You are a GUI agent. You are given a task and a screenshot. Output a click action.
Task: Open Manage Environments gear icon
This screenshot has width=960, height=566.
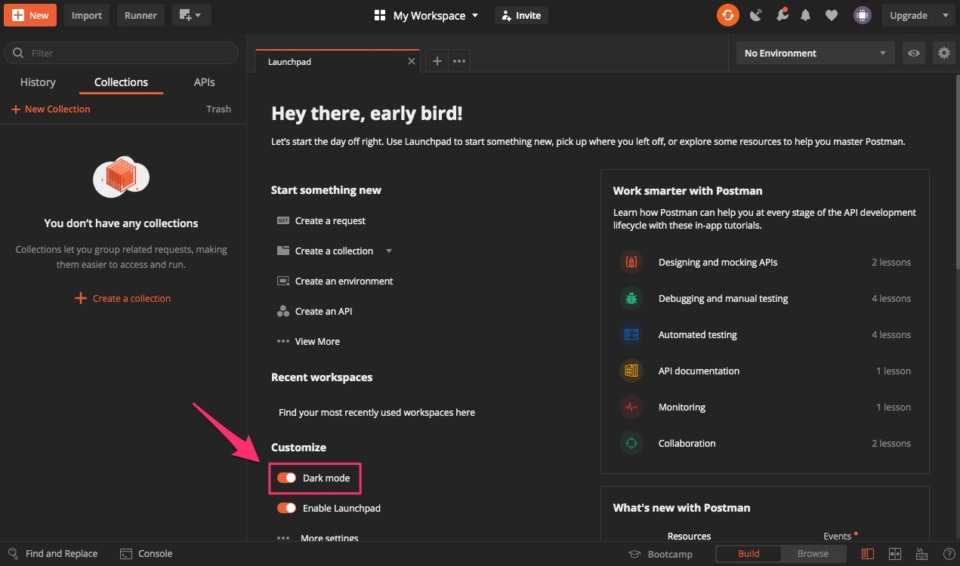pyautogui.click(x=944, y=53)
